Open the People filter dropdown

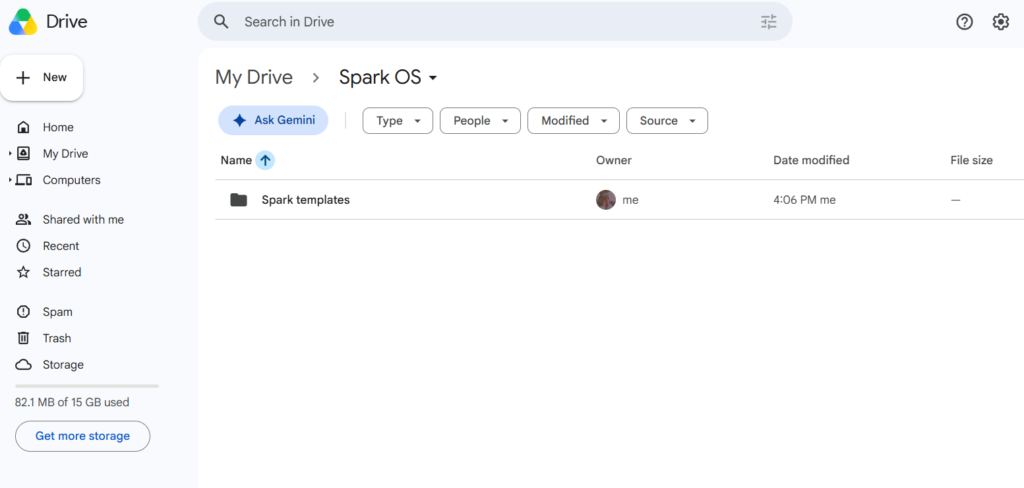click(480, 121)
